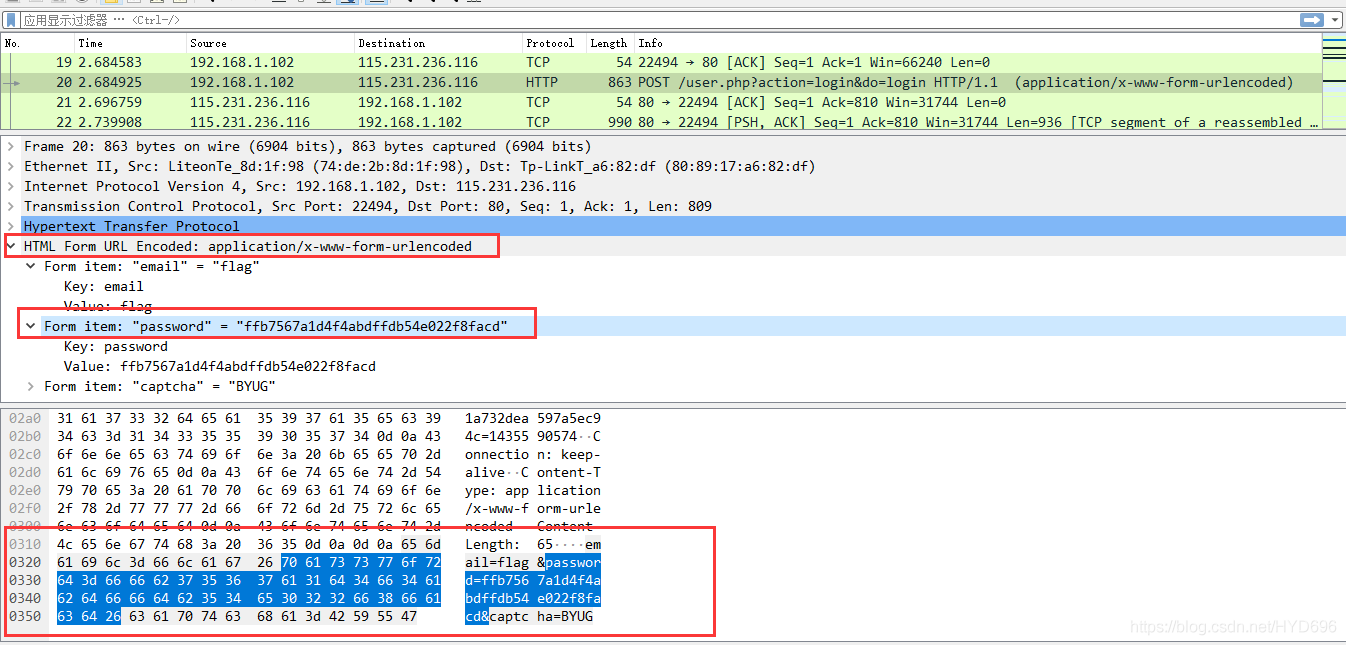This screenshot has height=645, width=1346.
Task: Expand the Form item captcha node
Action: point(31,386)
